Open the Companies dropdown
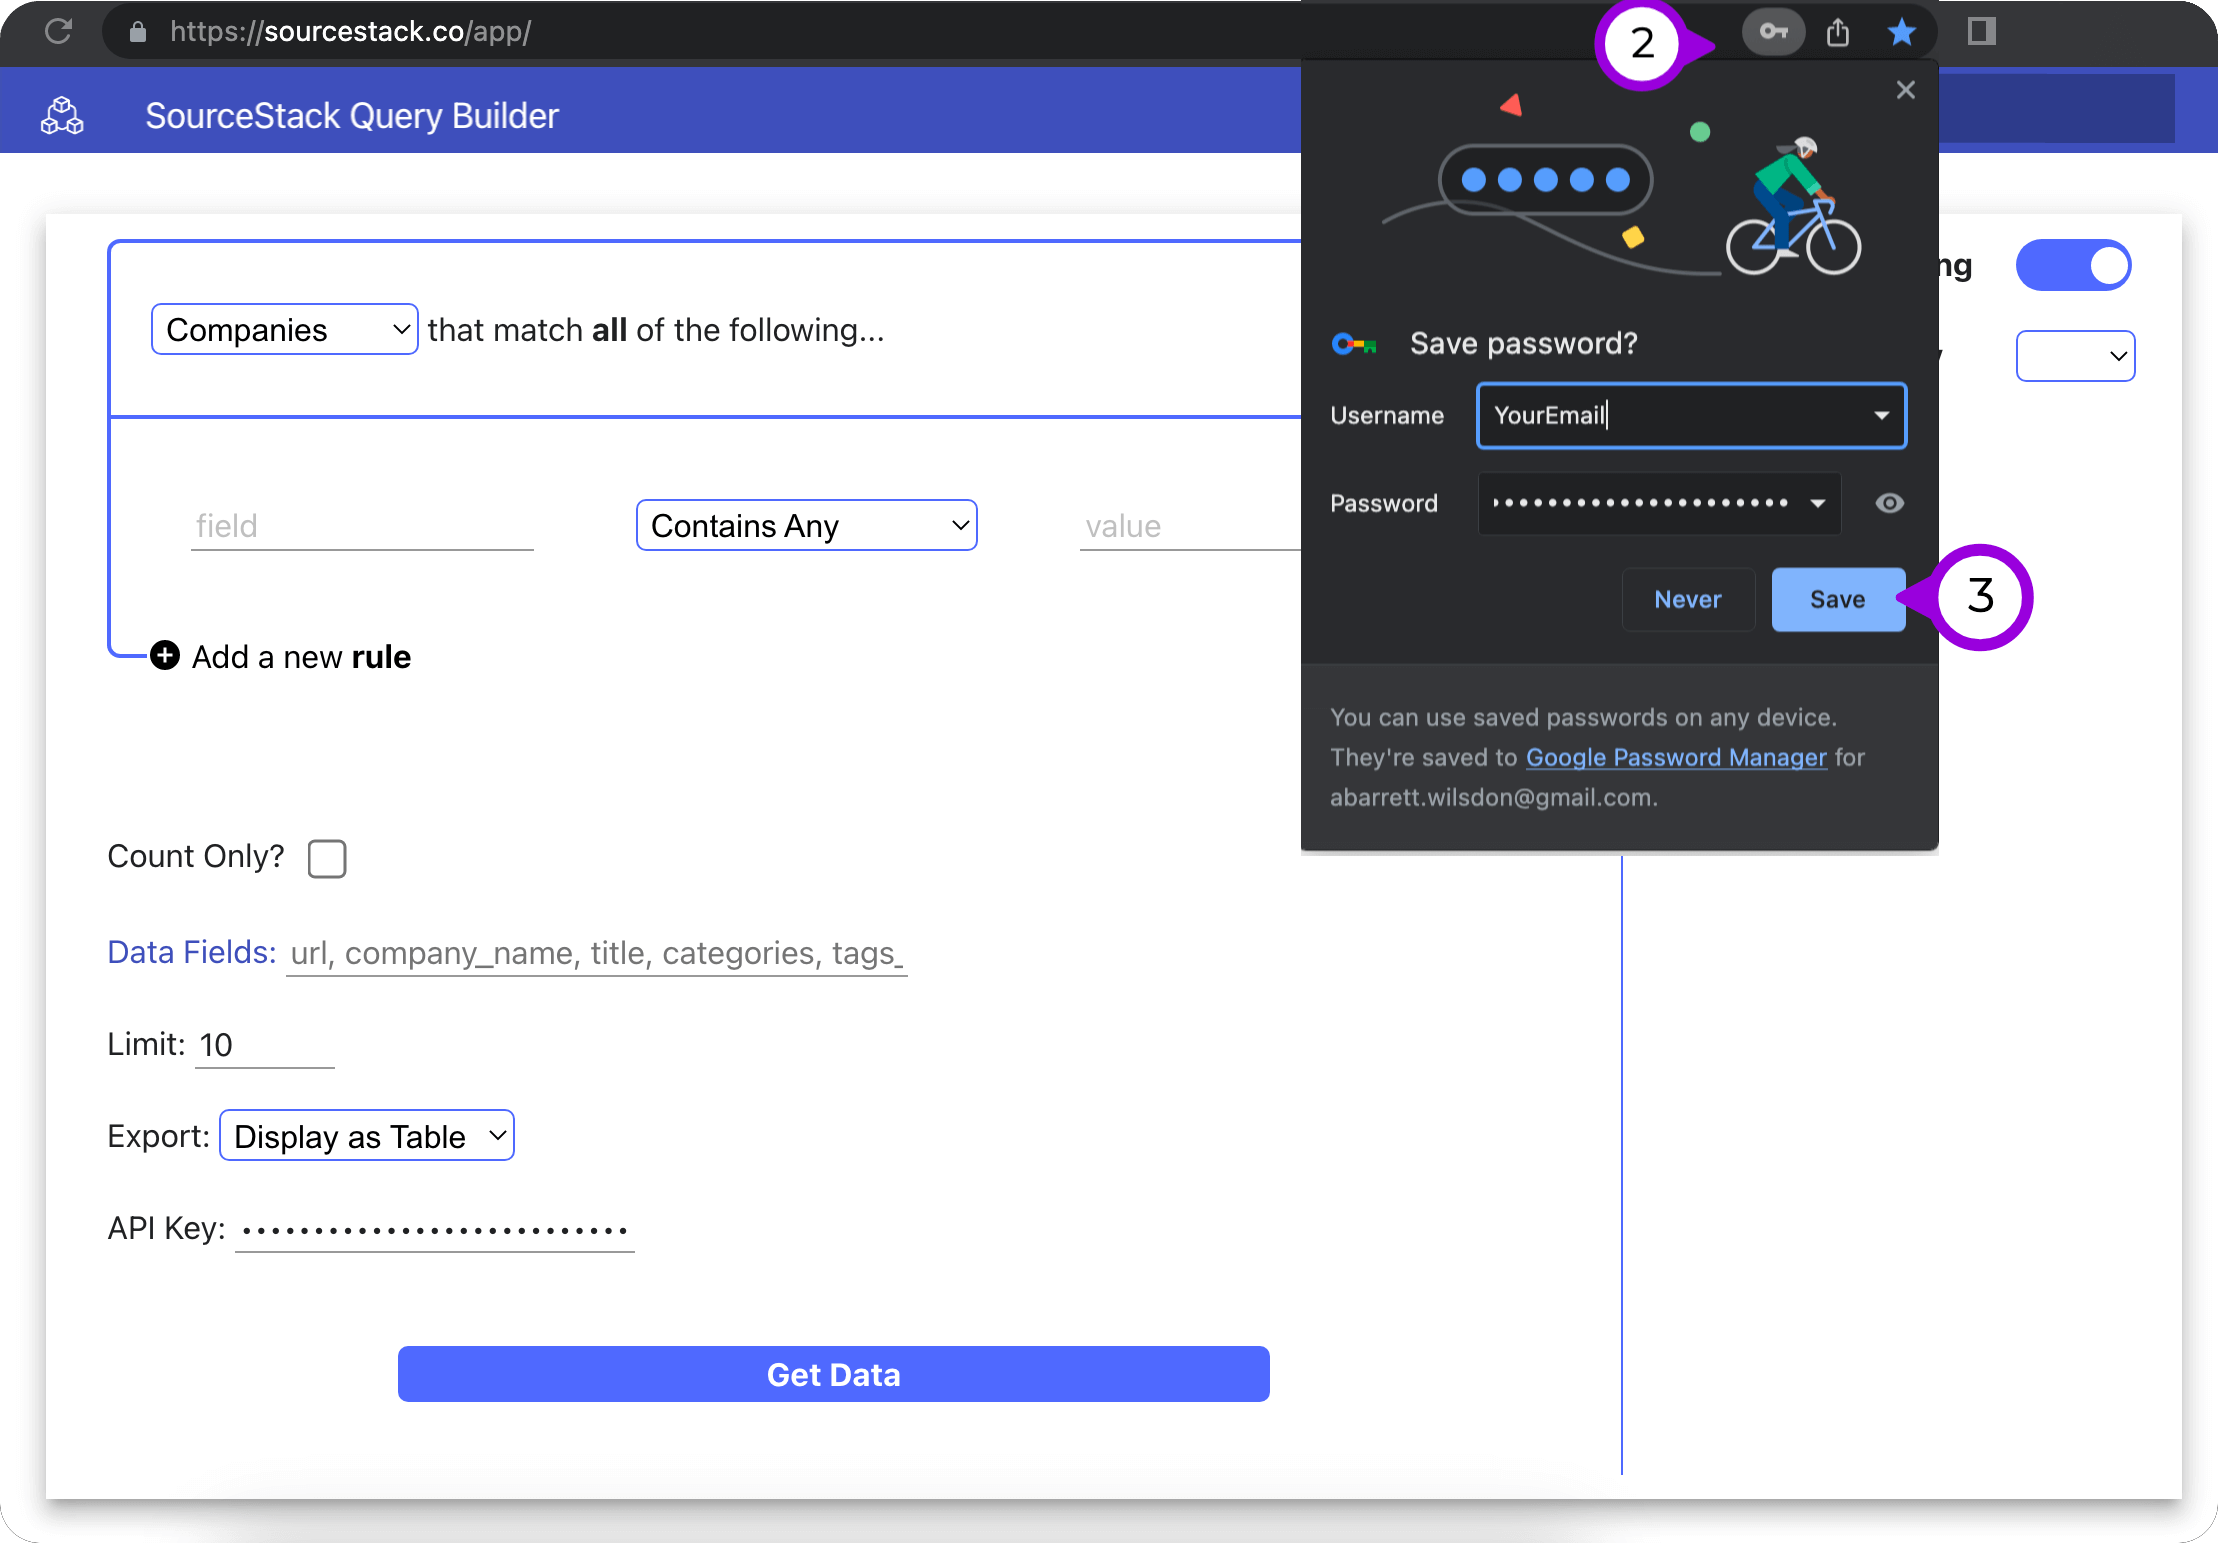2218x1543 pixels. [x=284, y=329]
